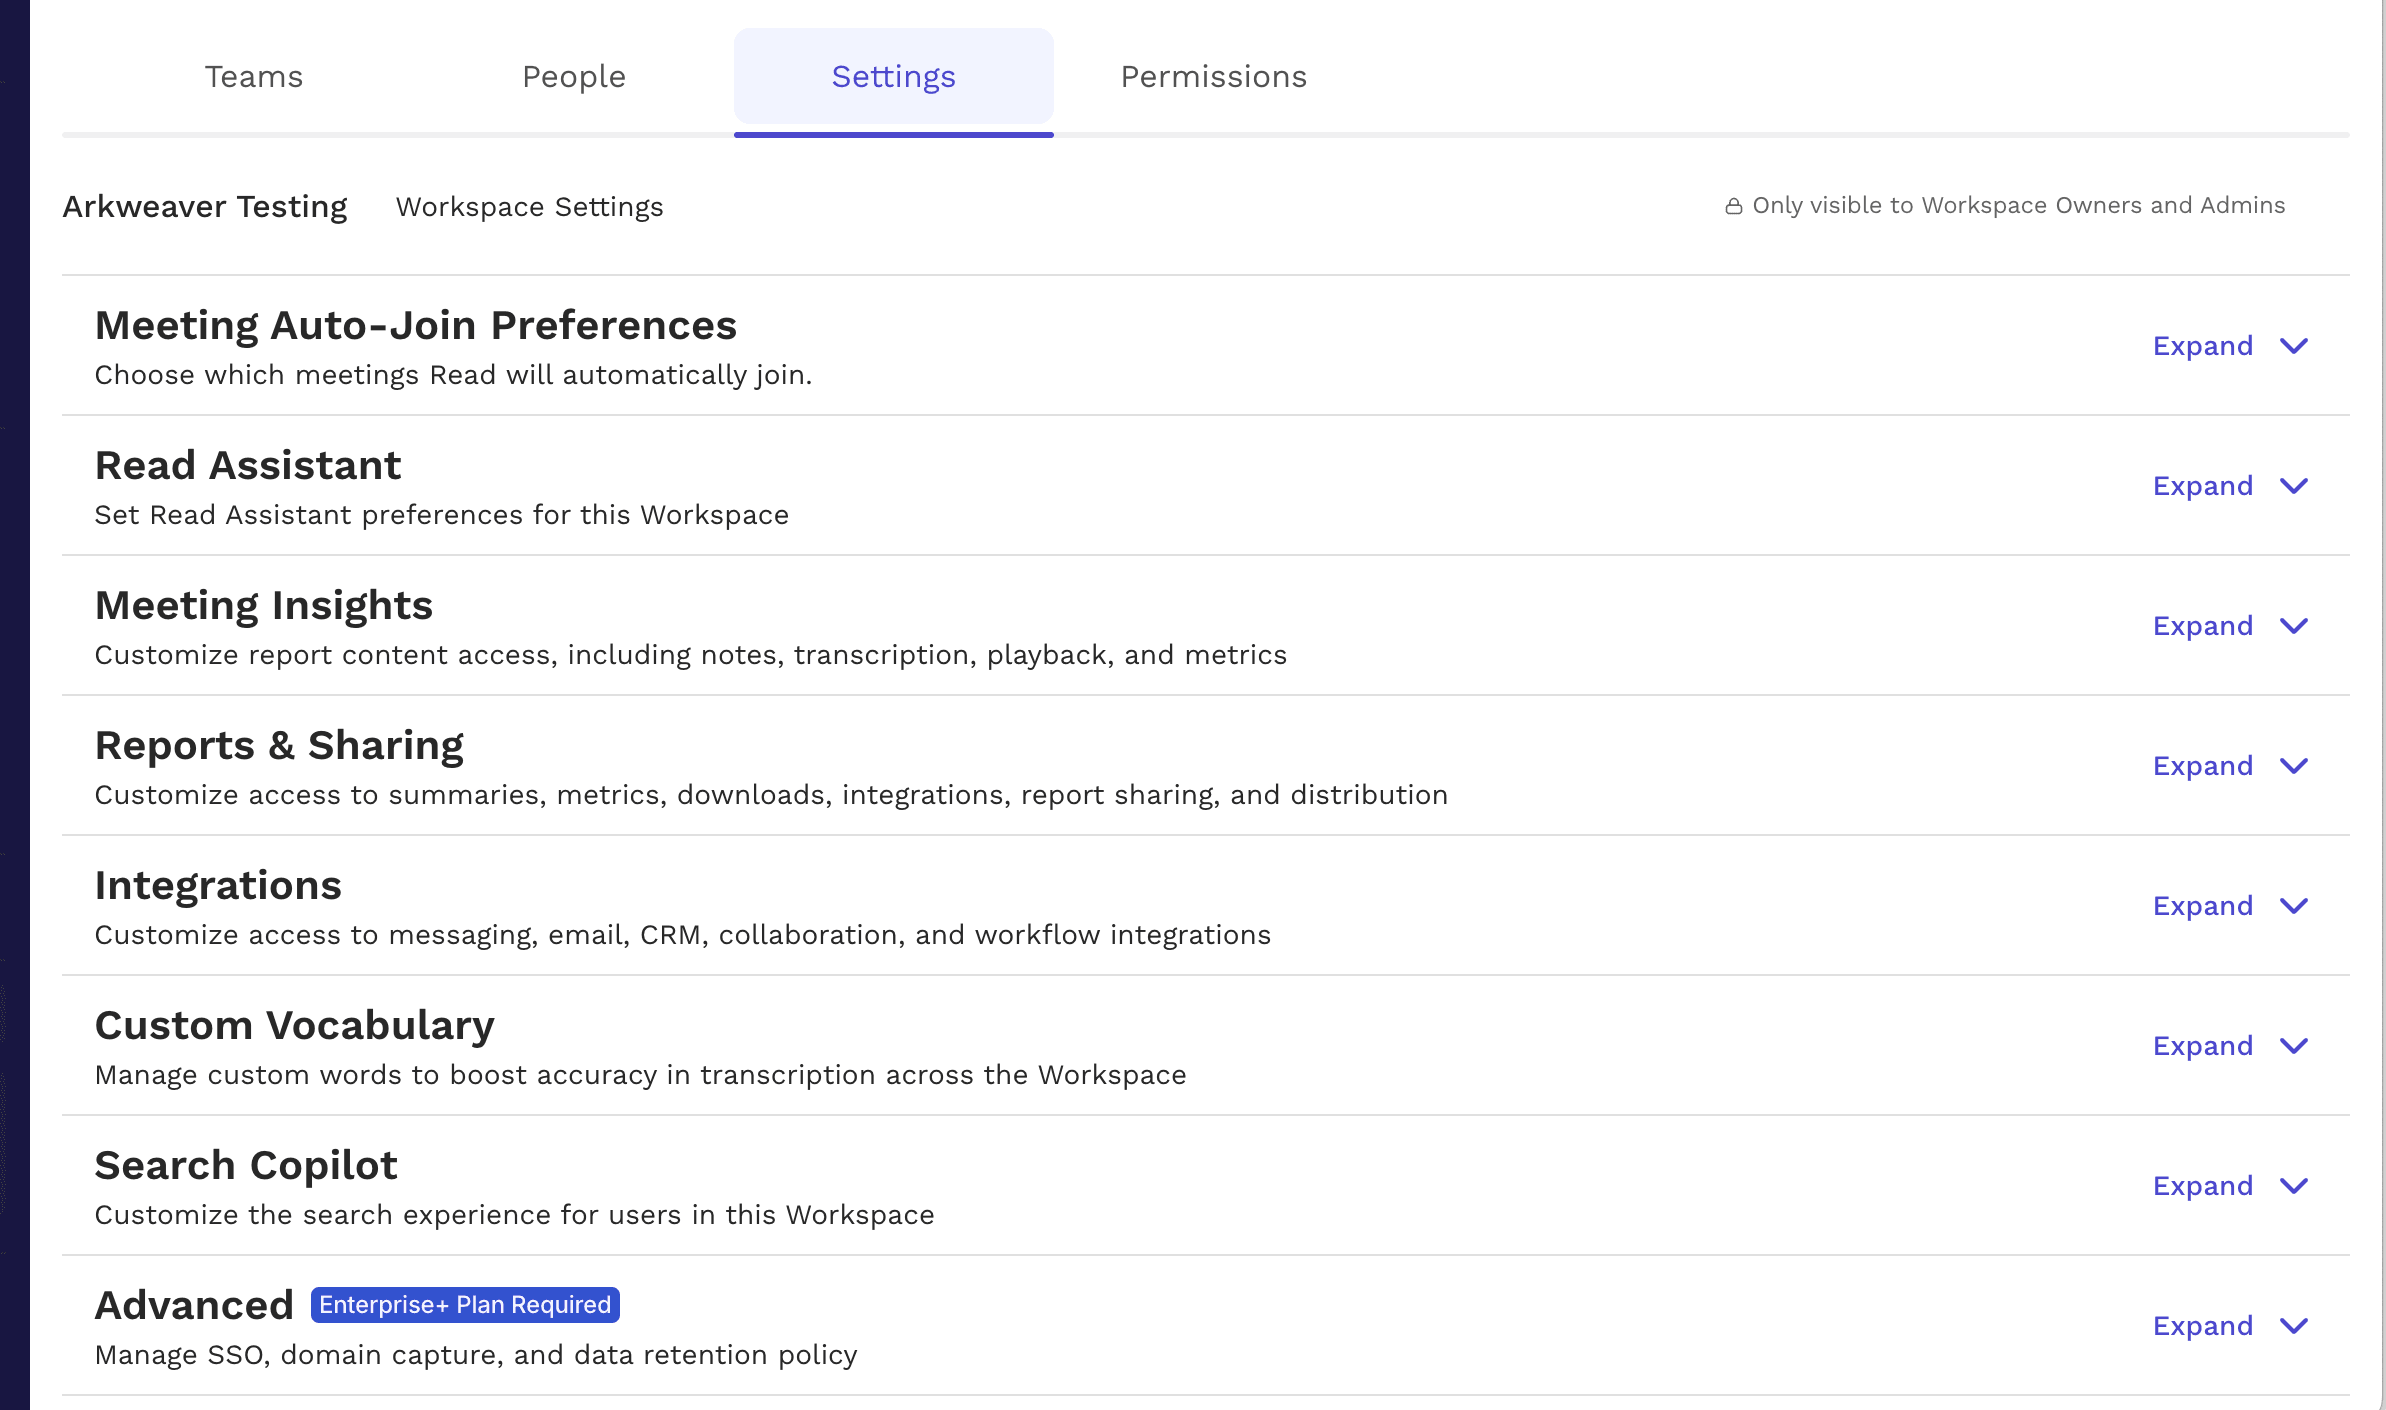The height and width of the screenshot is (1410, 2386).
Task: Click the Workspace Settings label
Action: (528, 207)
